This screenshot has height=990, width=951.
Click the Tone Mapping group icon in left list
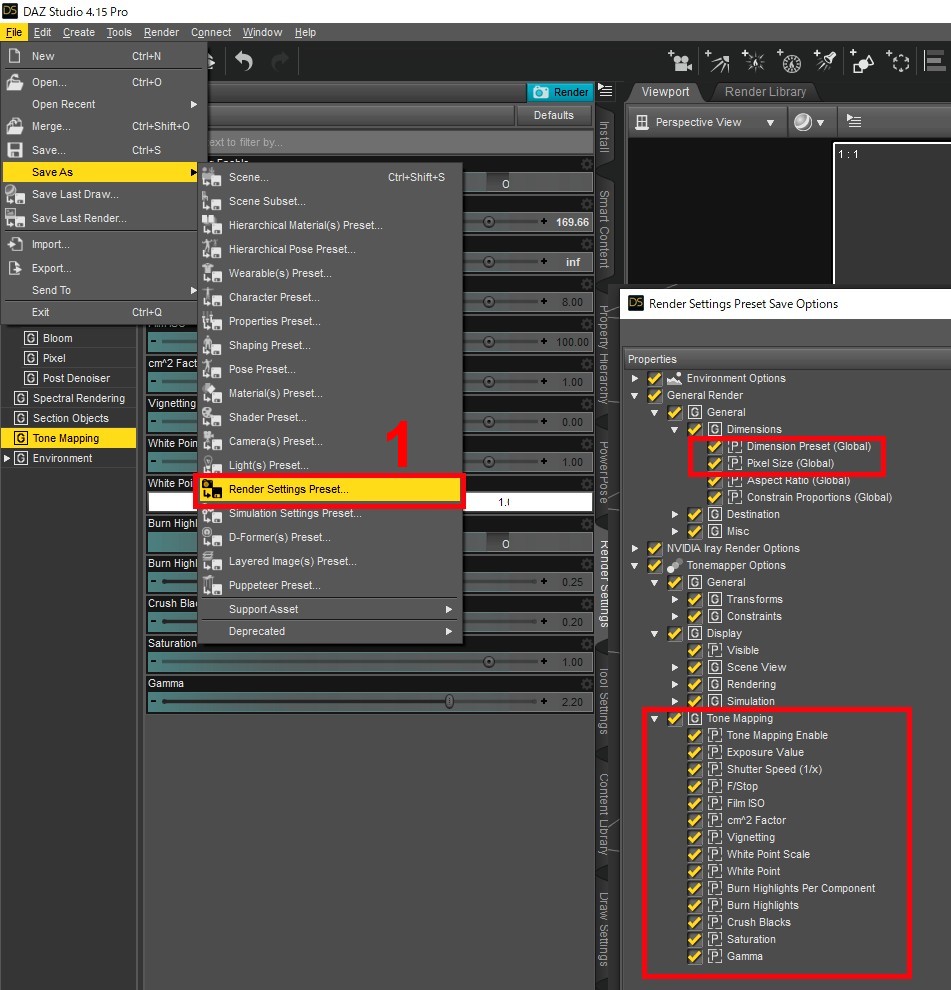pos(21,438)
